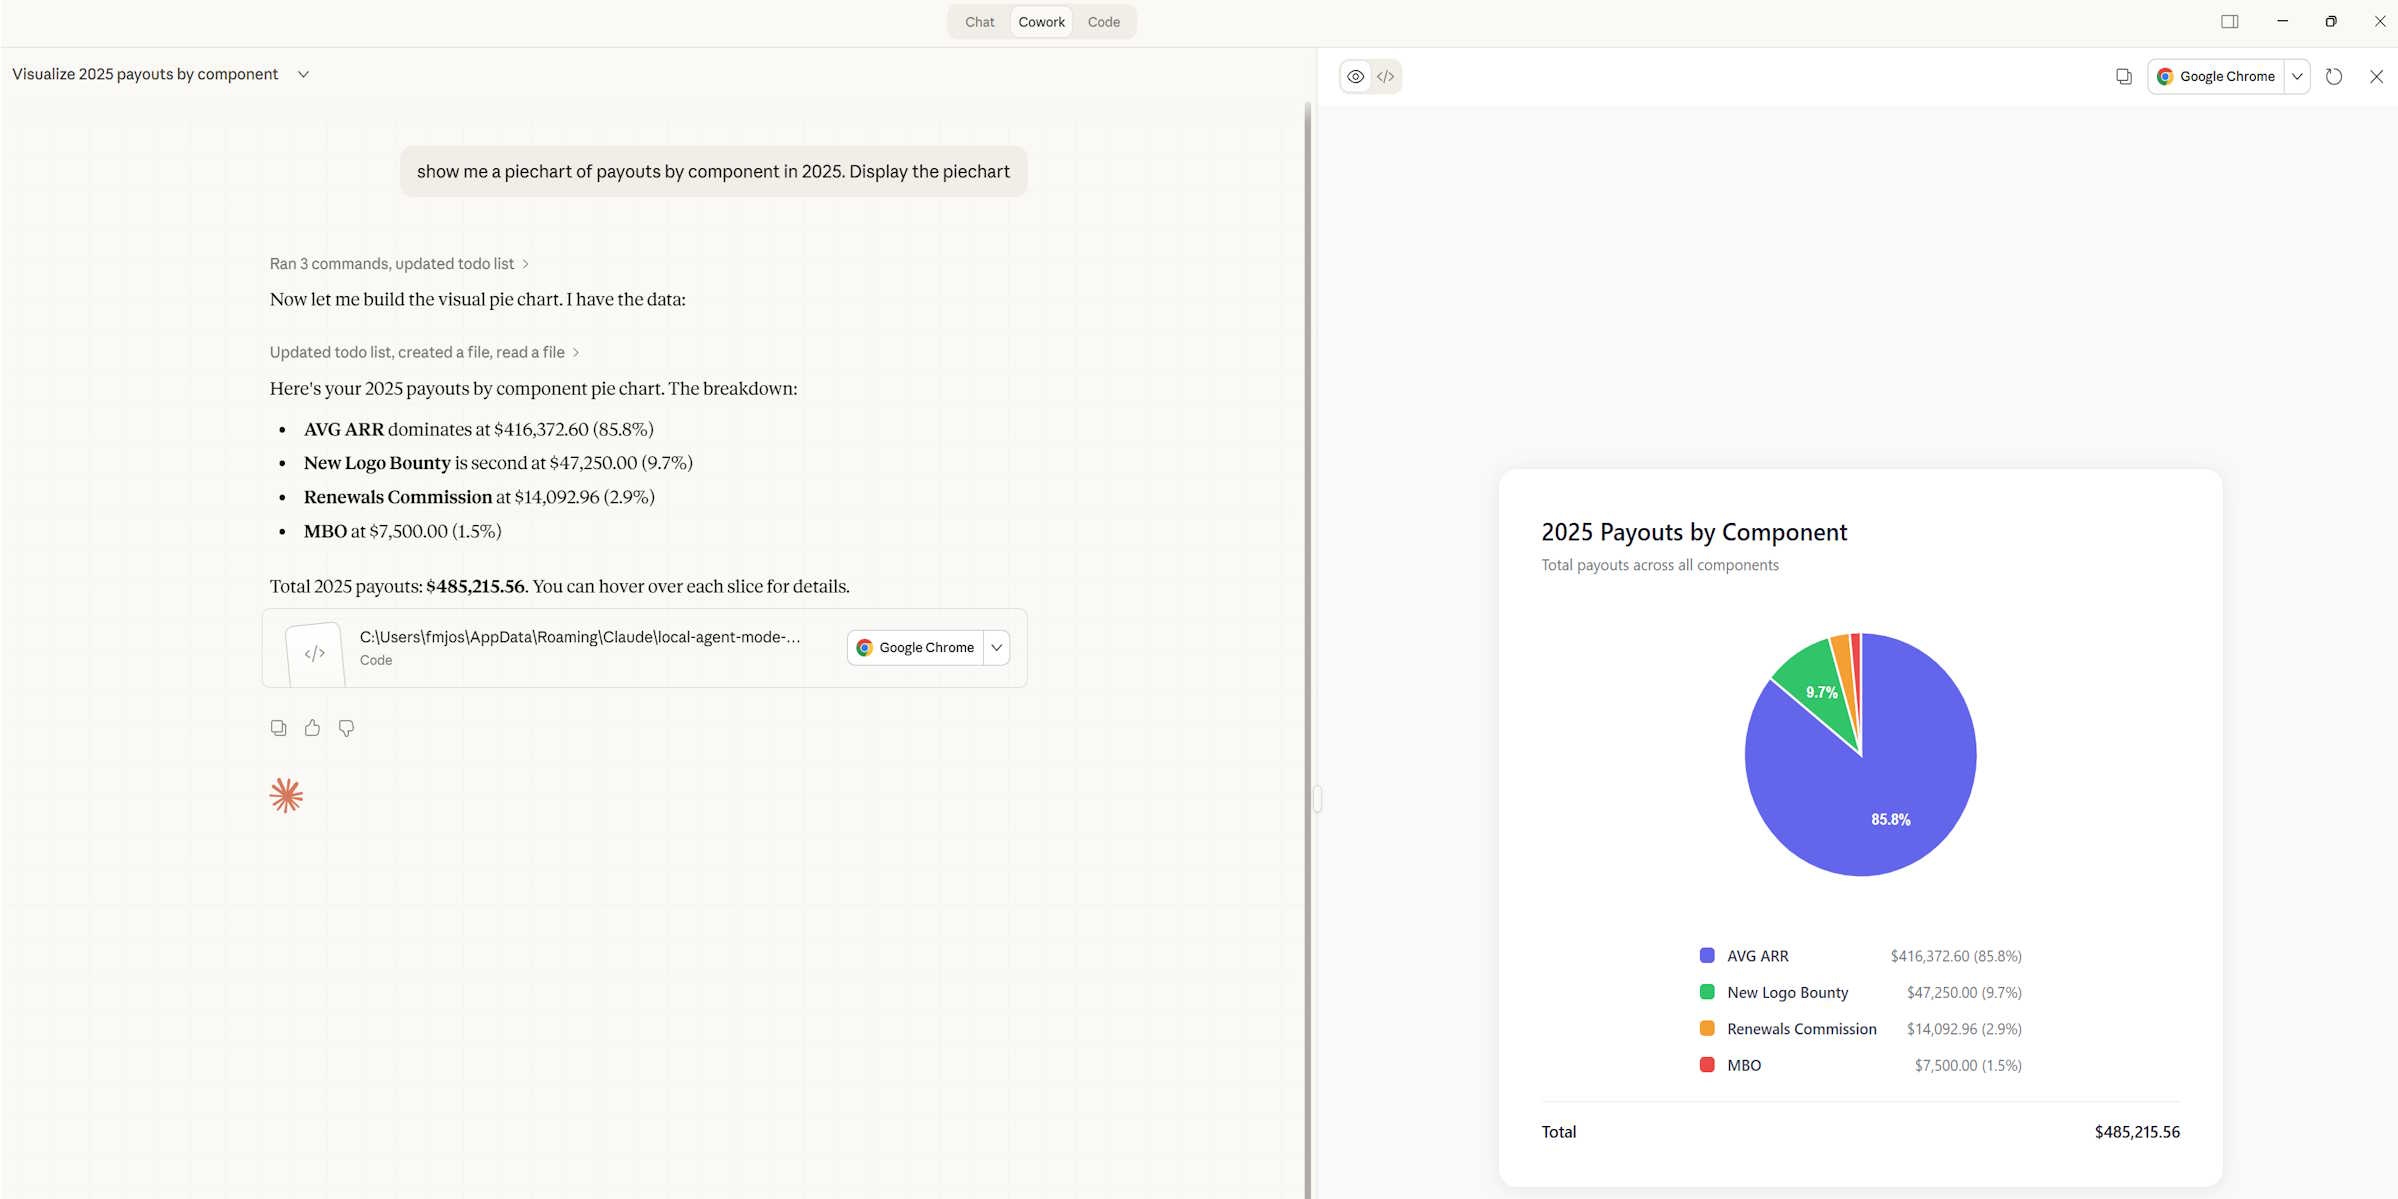Switch to the Chat tab
Screen dimensions: 2398x1199
(x=979, y=22)
